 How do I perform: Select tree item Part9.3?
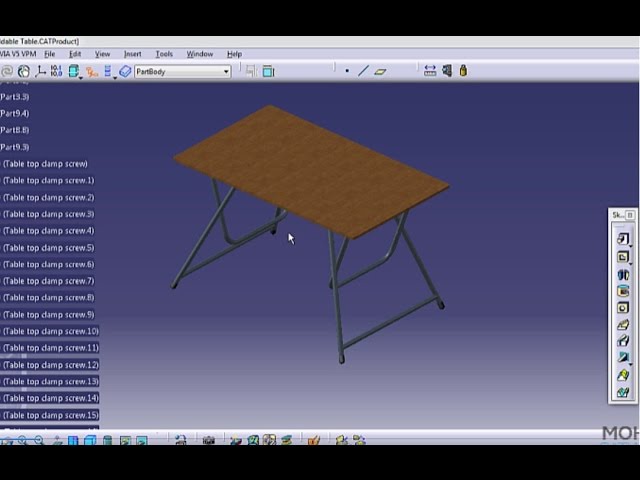point(14,147)
